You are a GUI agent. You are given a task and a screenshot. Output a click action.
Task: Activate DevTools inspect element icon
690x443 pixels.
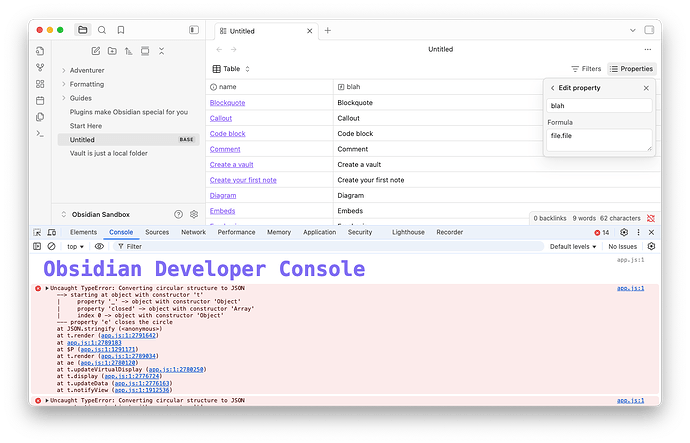(x=37, y=232)
